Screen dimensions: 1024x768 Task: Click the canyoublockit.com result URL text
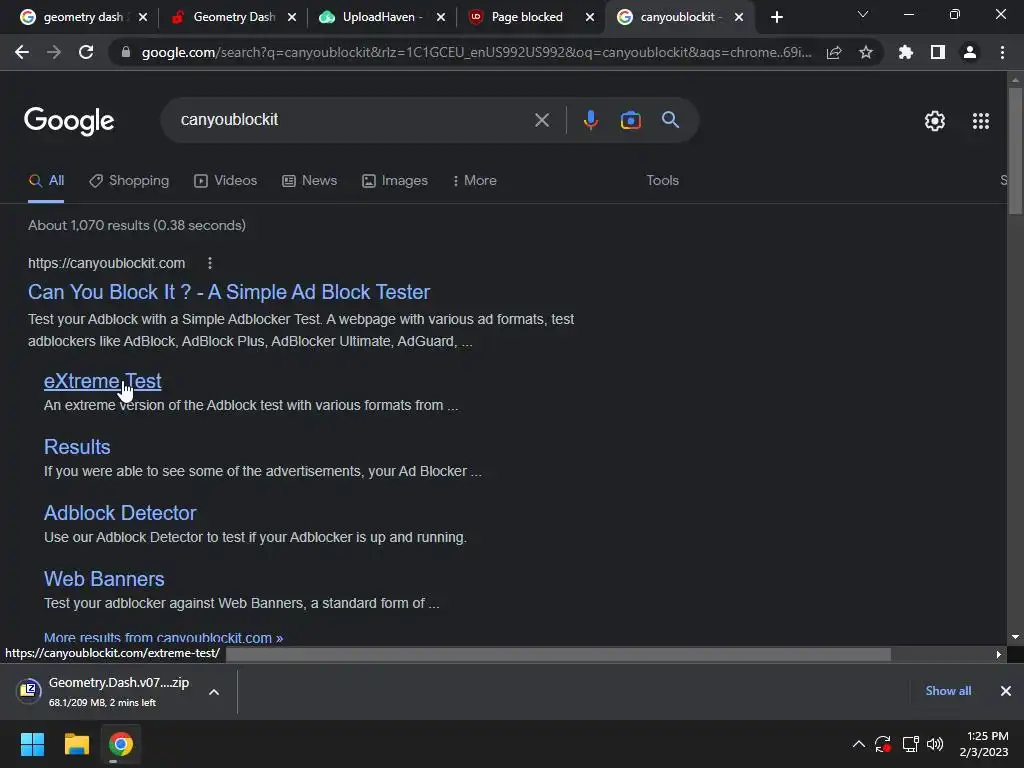coord(106,263)
